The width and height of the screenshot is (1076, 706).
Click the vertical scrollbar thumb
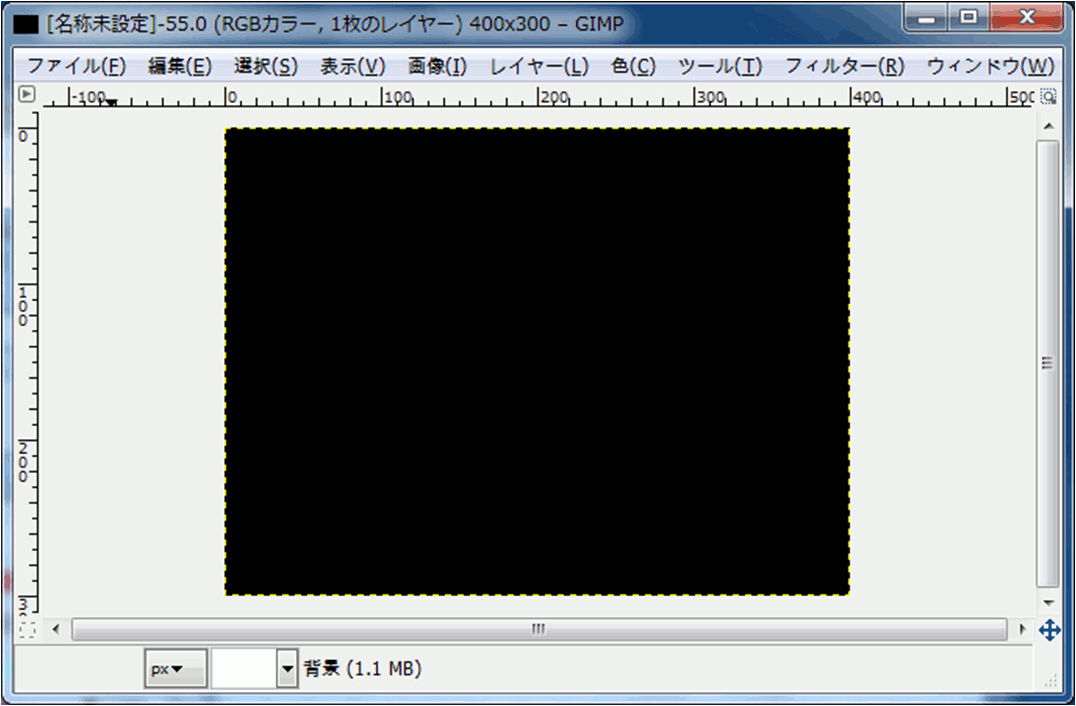point(1048,364)
